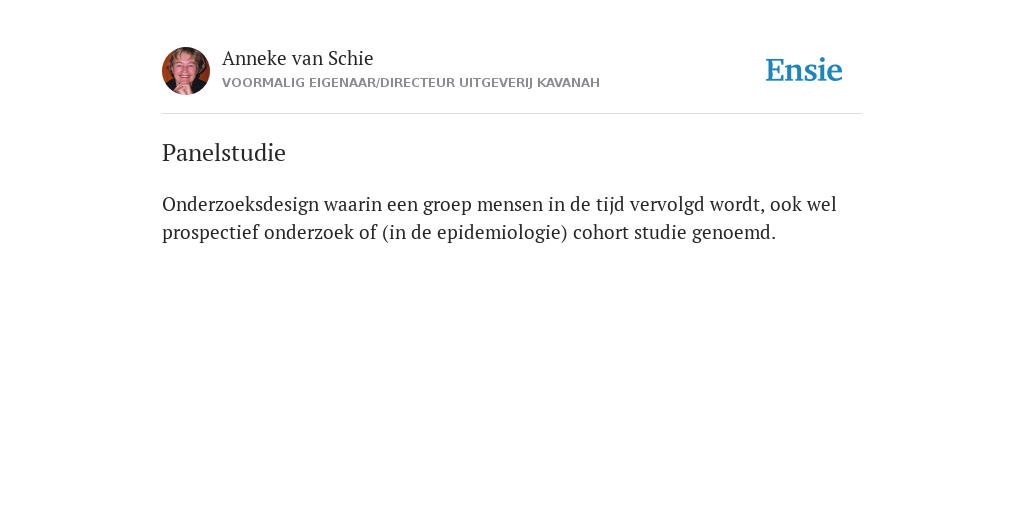The width and height of the screenshot is (1024, 512).
Task: Click the word Schie in the author name
Action: [x=351, y=58]
